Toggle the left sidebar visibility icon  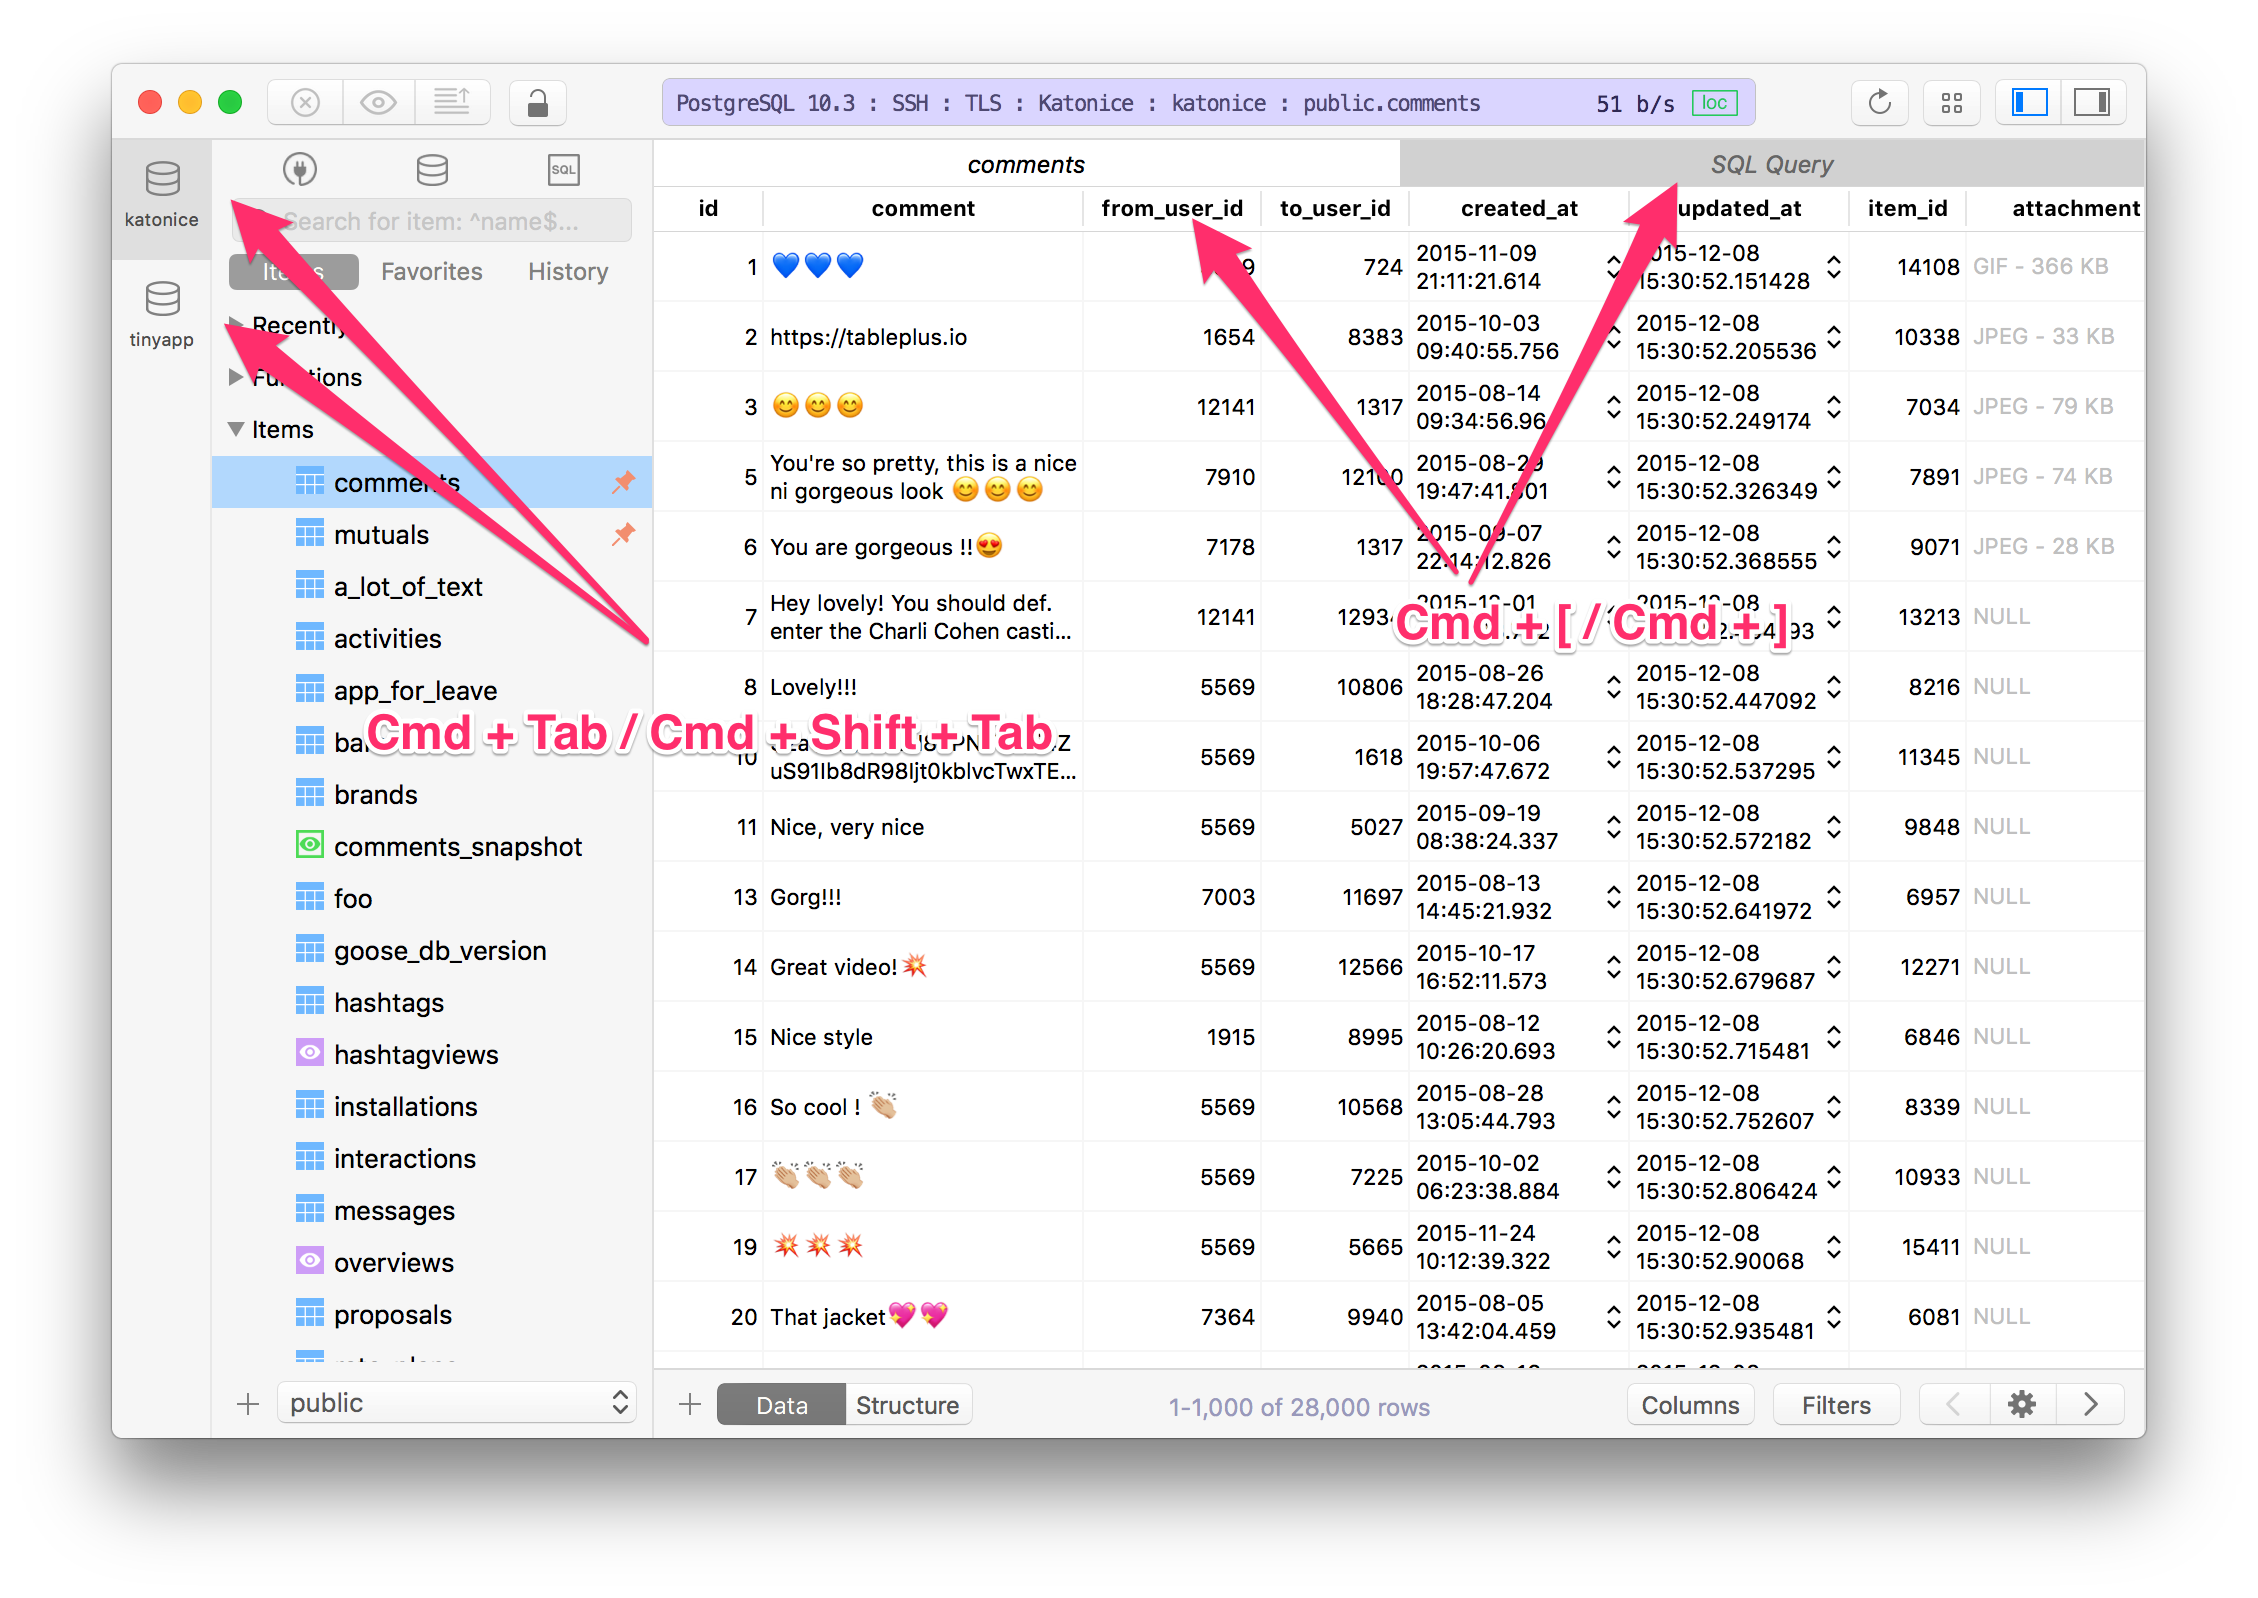[2028, 101]
